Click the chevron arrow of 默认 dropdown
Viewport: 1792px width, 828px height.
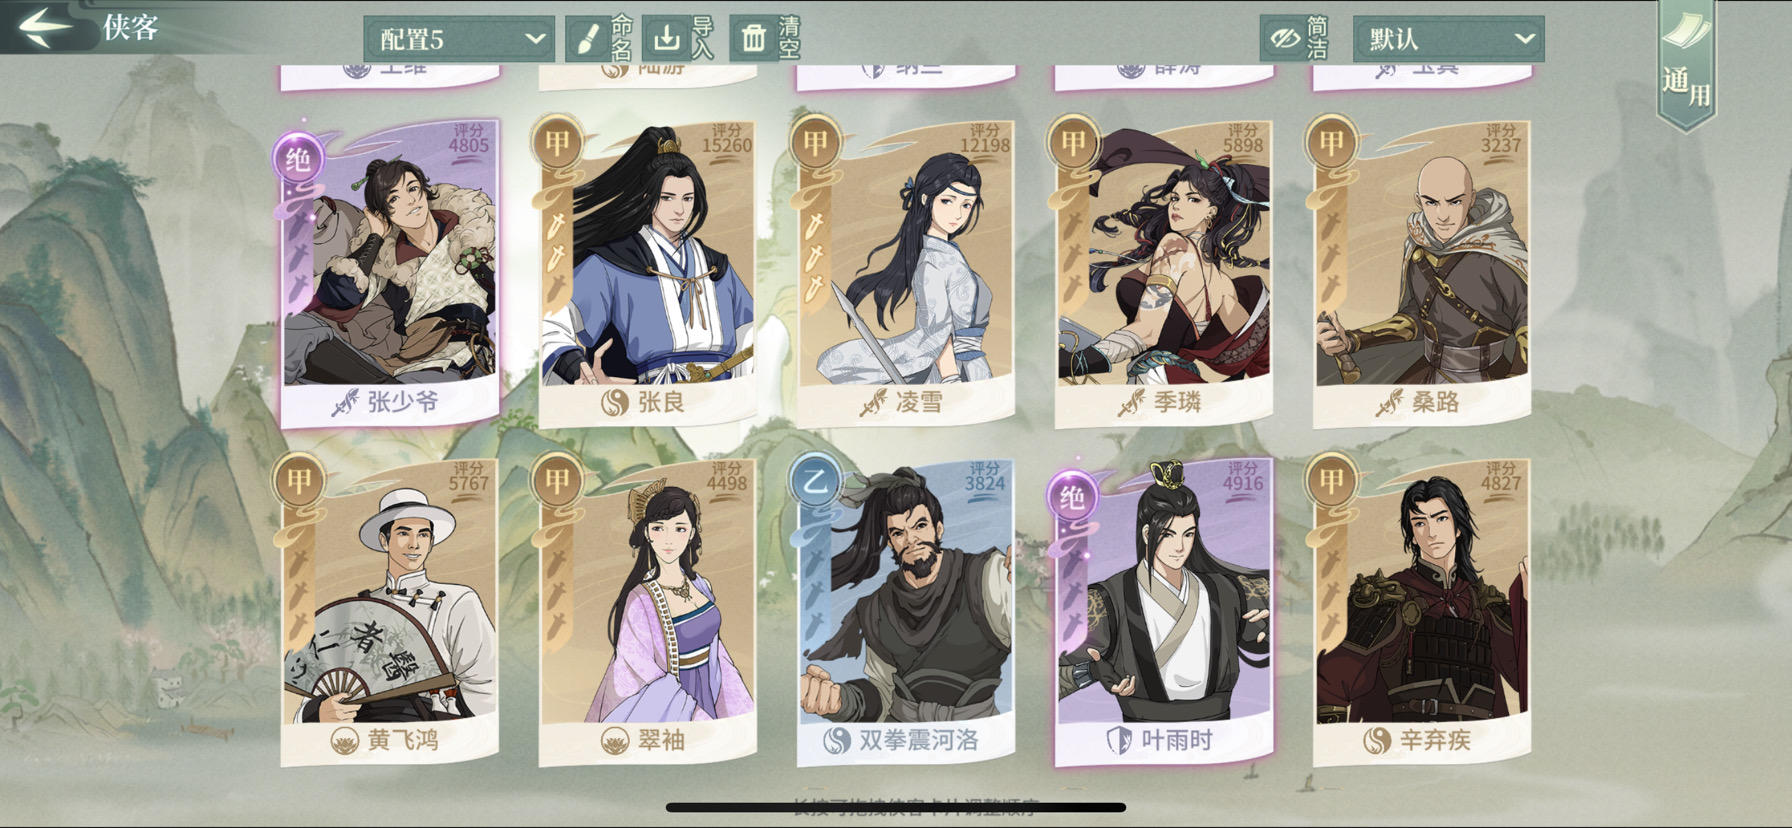[1524, 39]
